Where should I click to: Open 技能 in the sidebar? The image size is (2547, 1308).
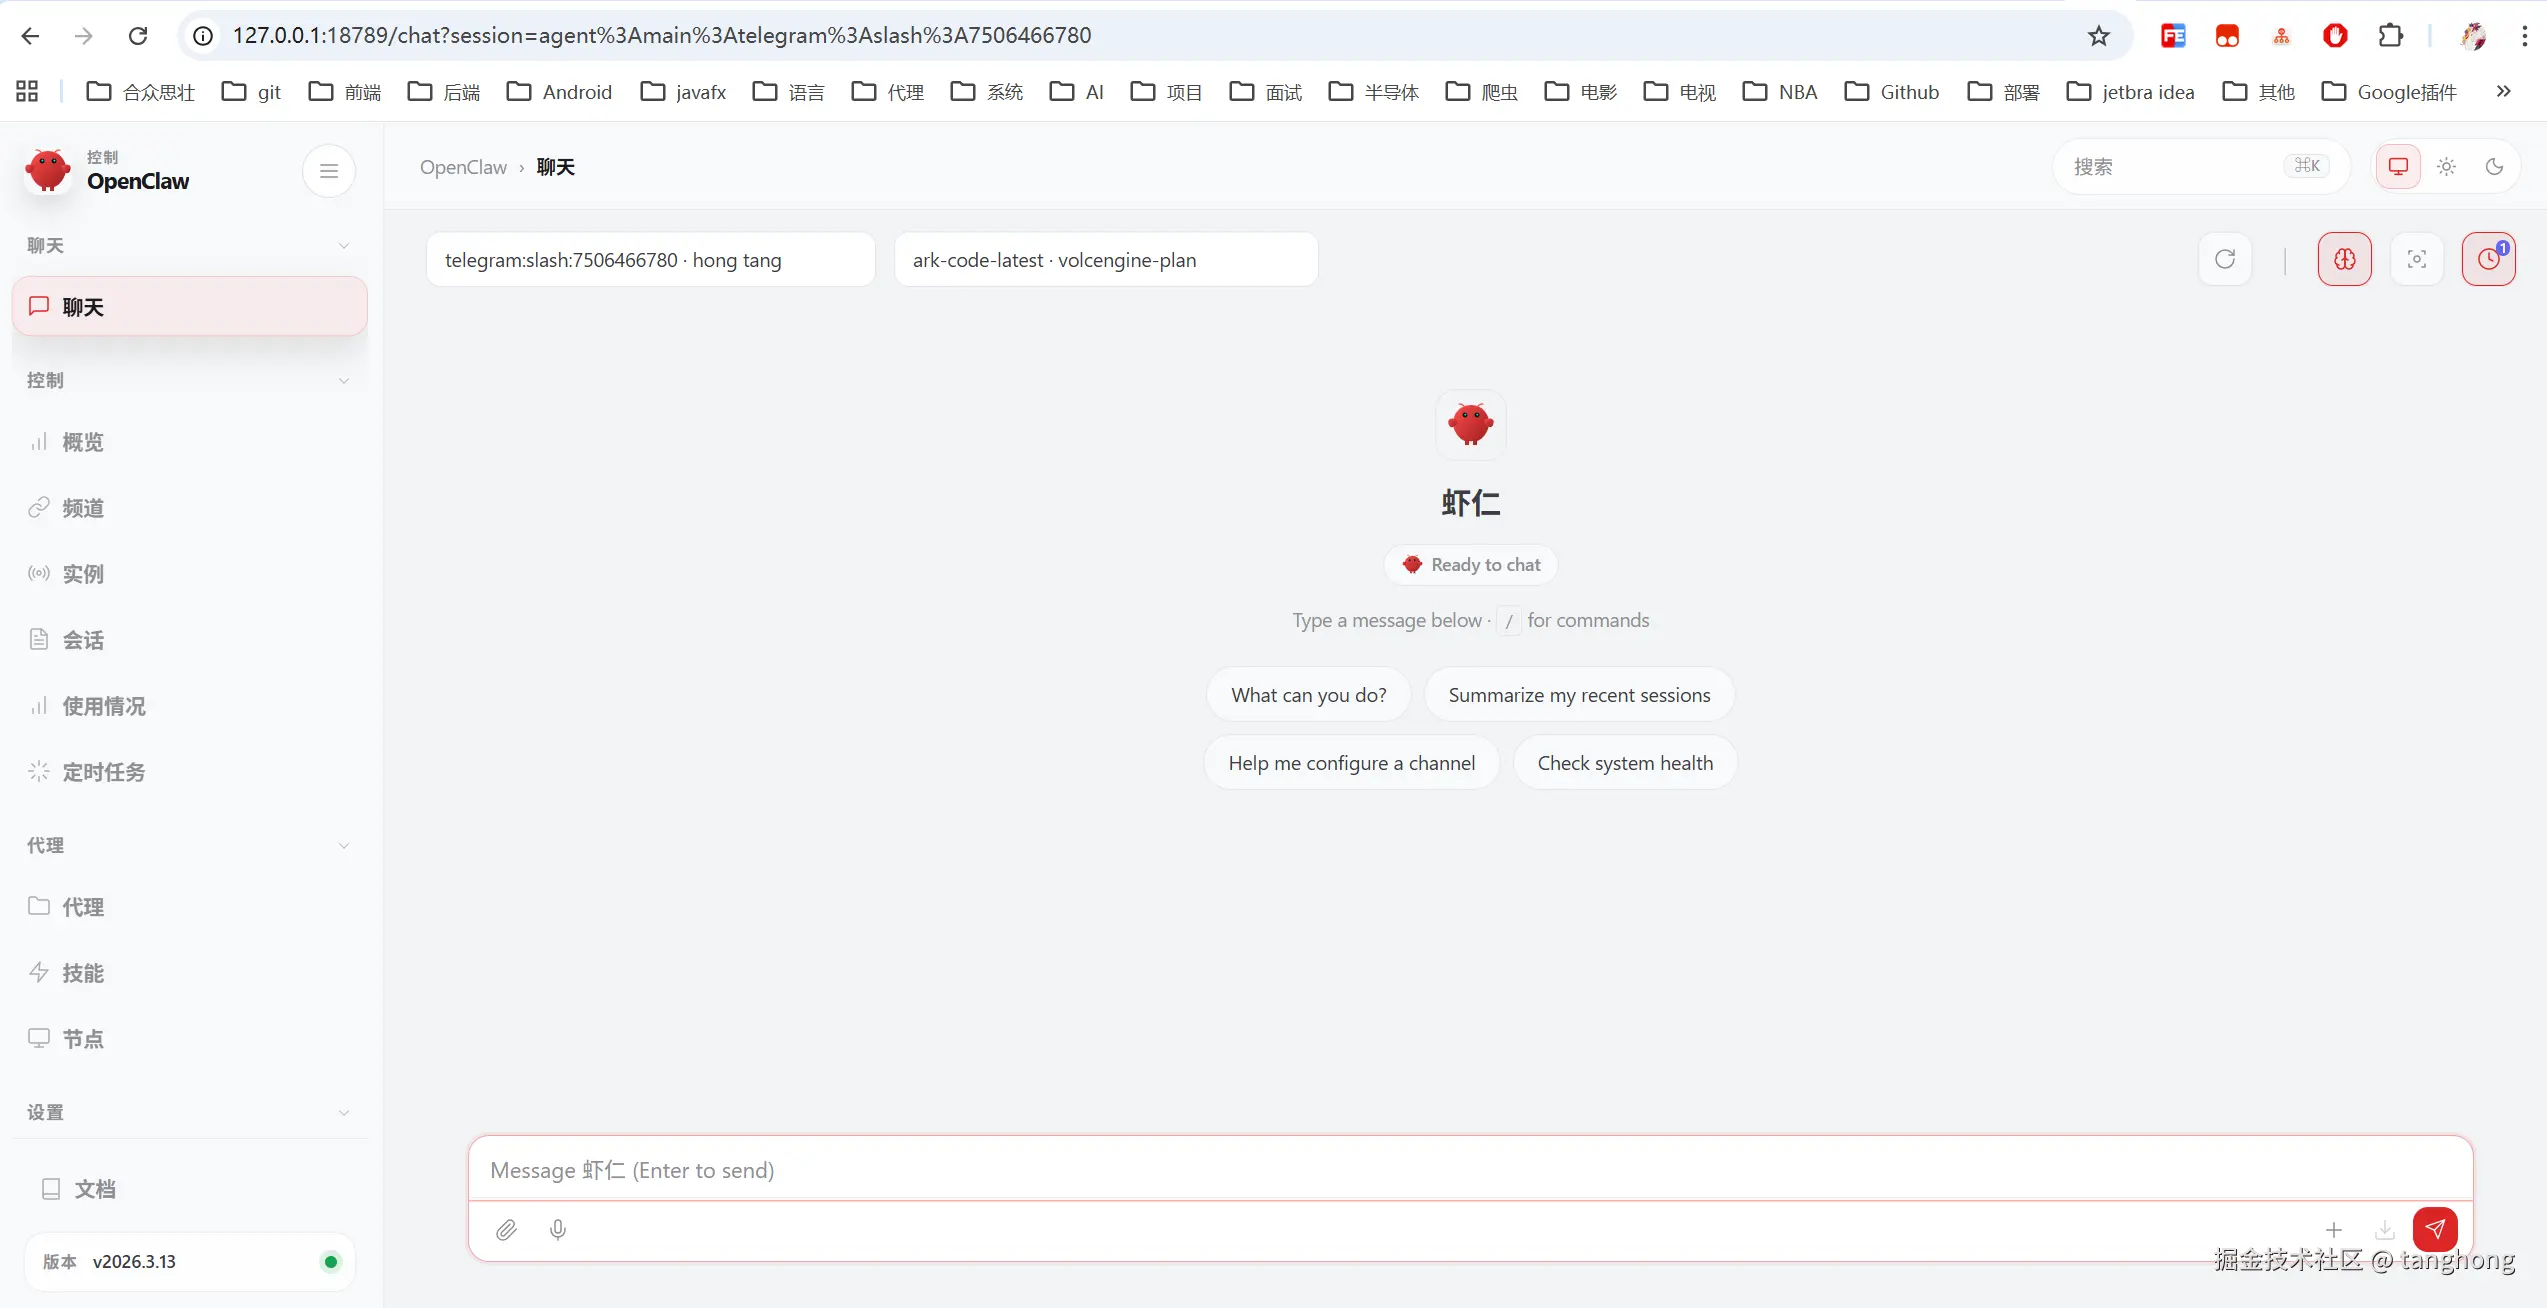click(x=83, y=973)
